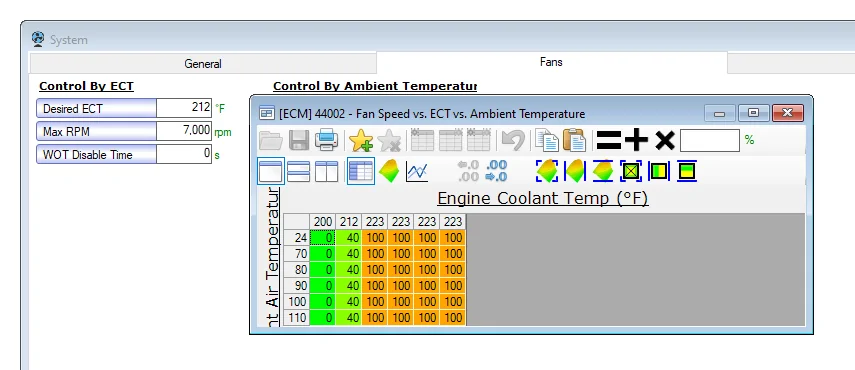Click the Open file folder icon

pos(270,141)
